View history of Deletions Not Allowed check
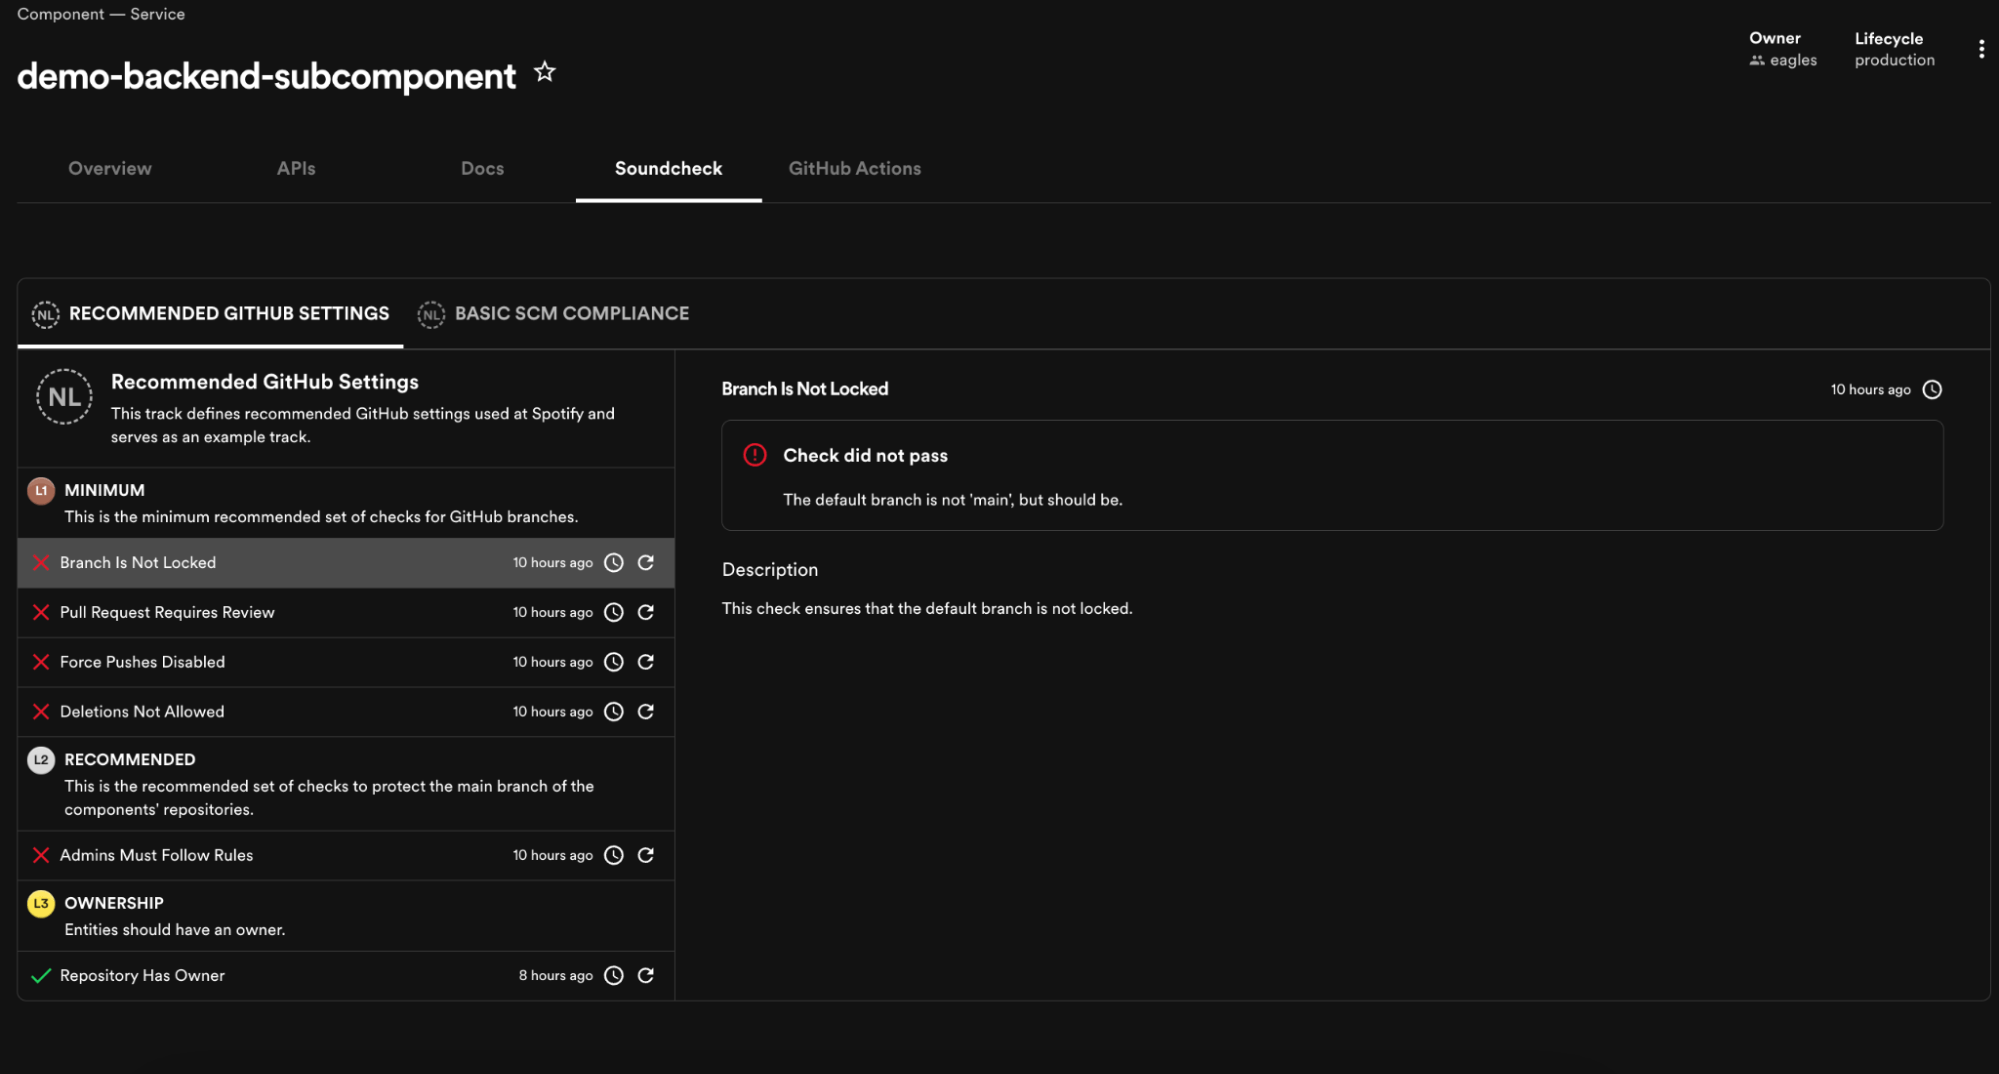This screenshot has width=1999, height=1074. [x=613, y=711]
